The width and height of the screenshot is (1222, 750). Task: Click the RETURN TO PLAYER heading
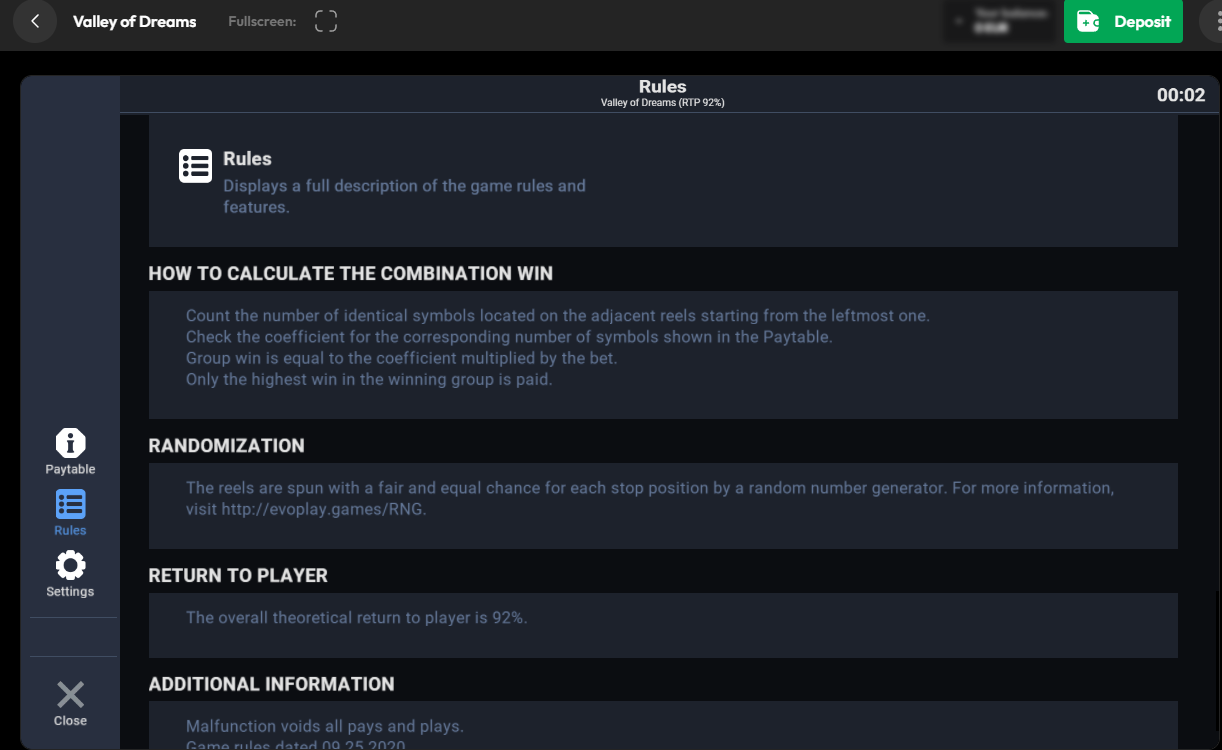click(x=238, y=576)
